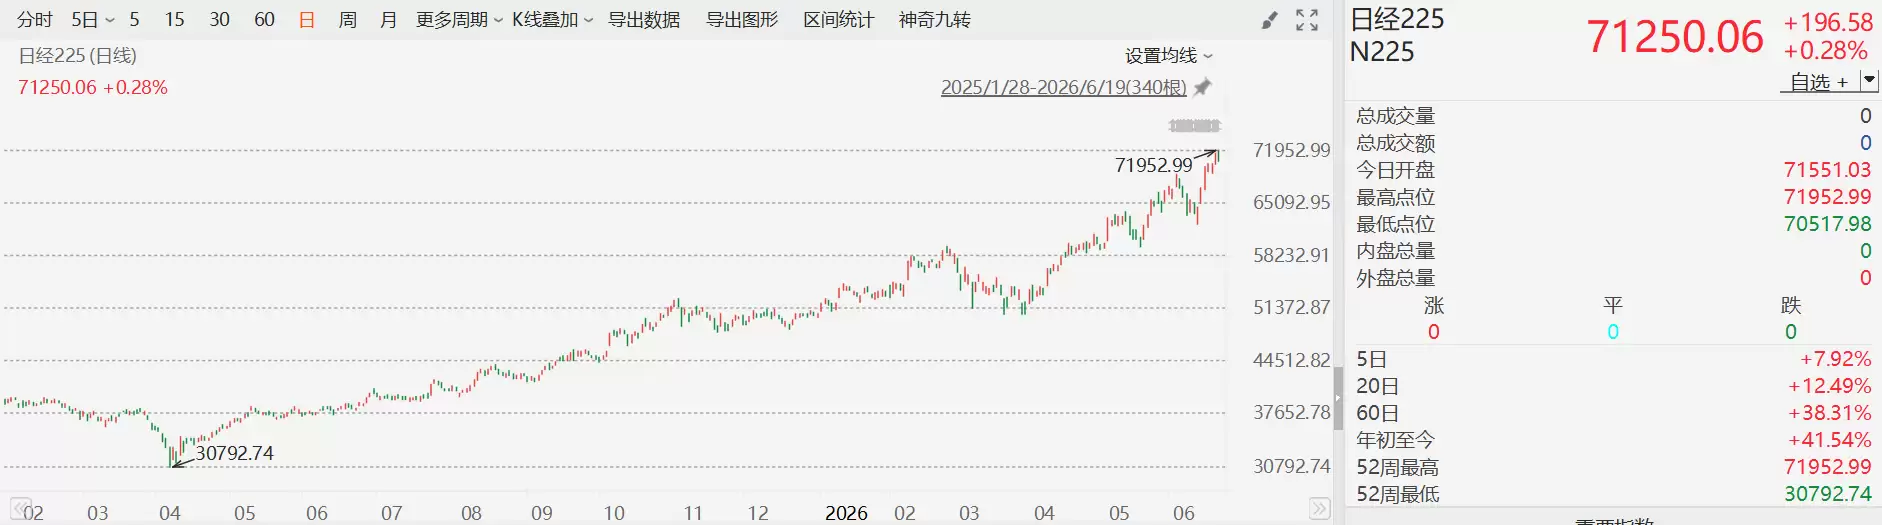Switch to 分时 intraday view

tap(35, 20)
